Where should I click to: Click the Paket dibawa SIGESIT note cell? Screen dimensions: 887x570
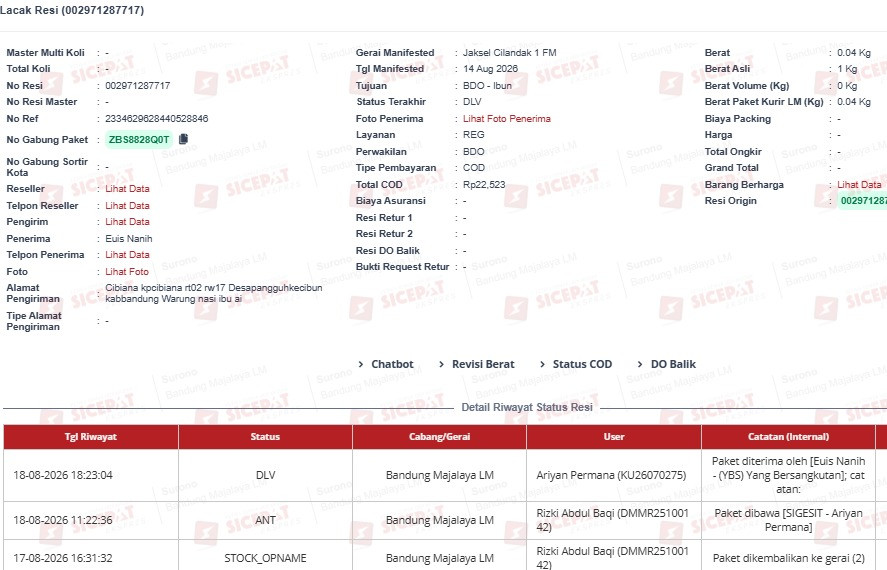coord(788,520)
